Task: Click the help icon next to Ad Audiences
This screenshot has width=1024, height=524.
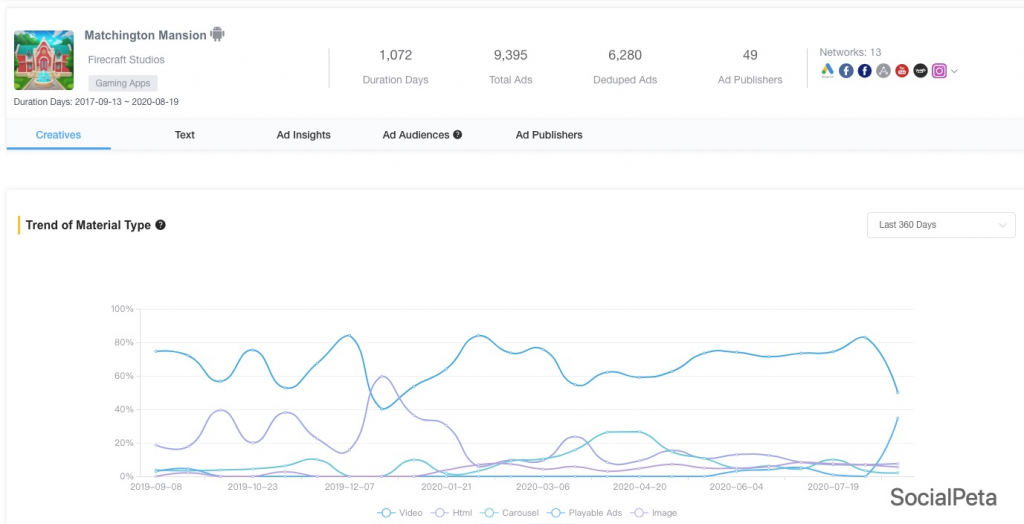Action: pos(457,135)
